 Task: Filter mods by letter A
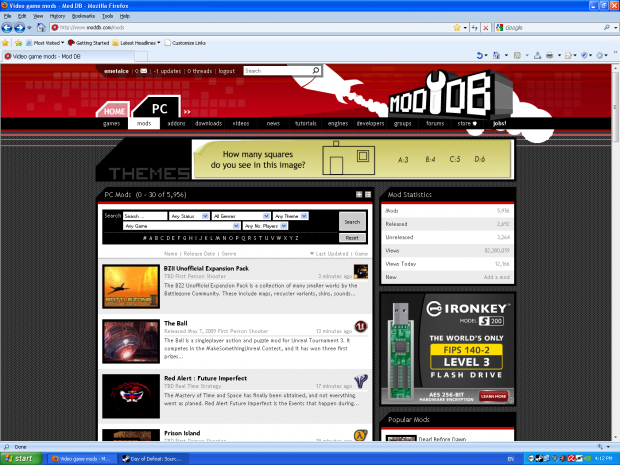click(150, 238)
